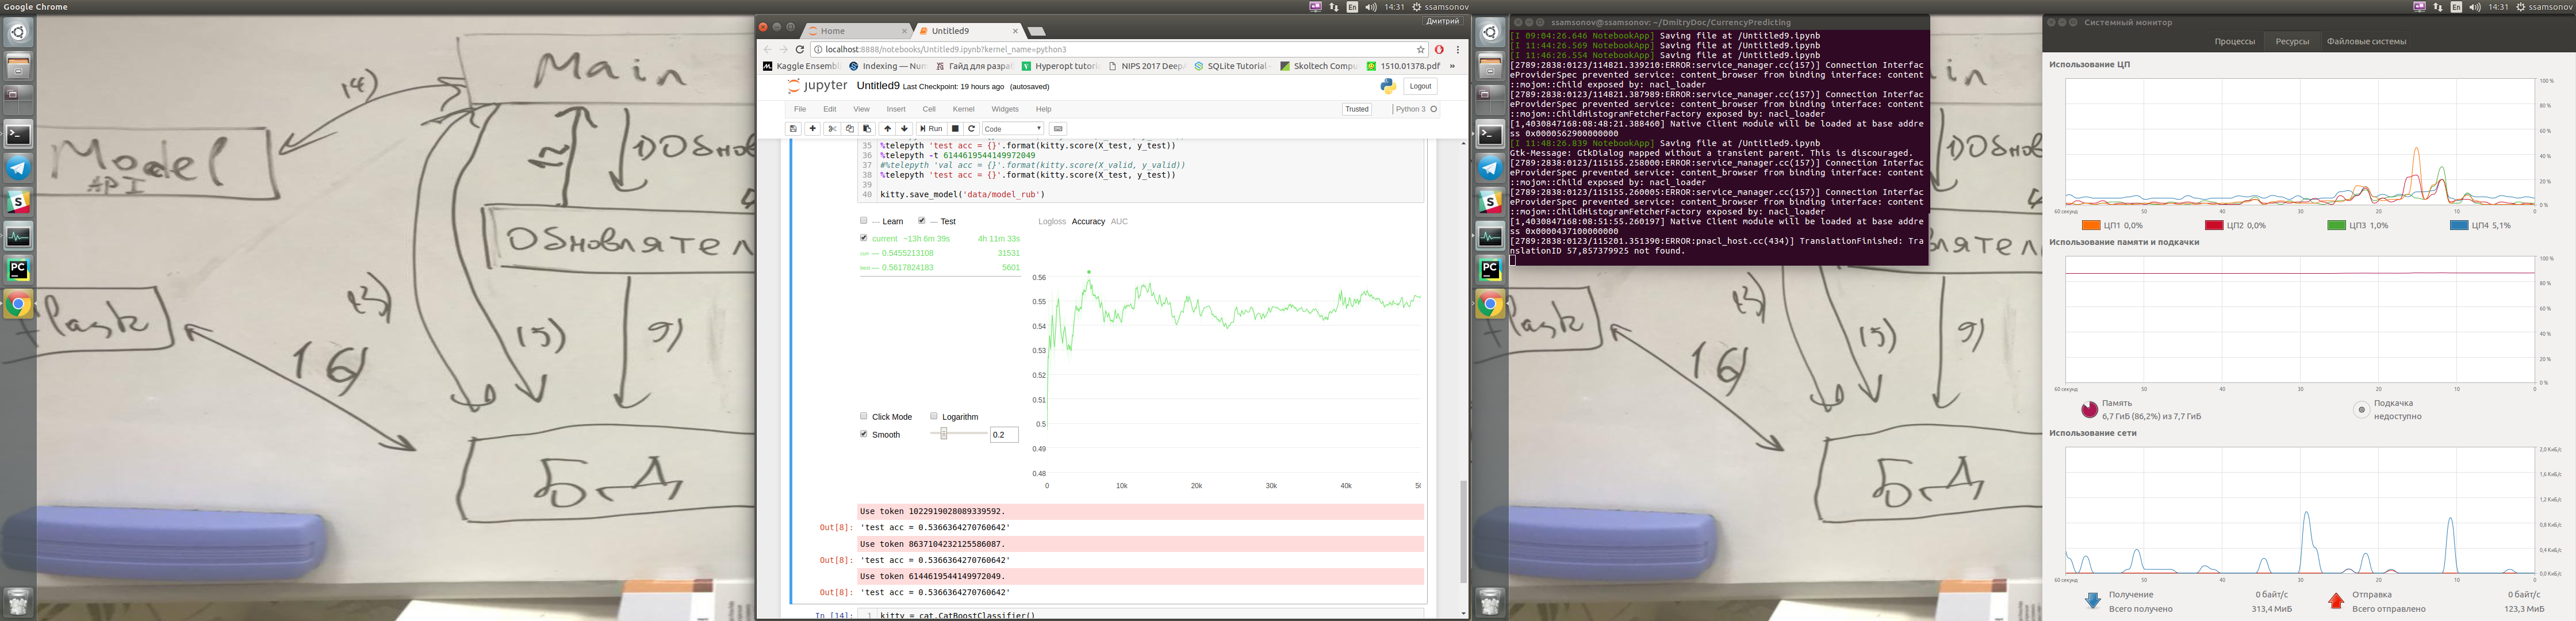
Task: Click the Jupyter logo
Action: pos(817,86)
